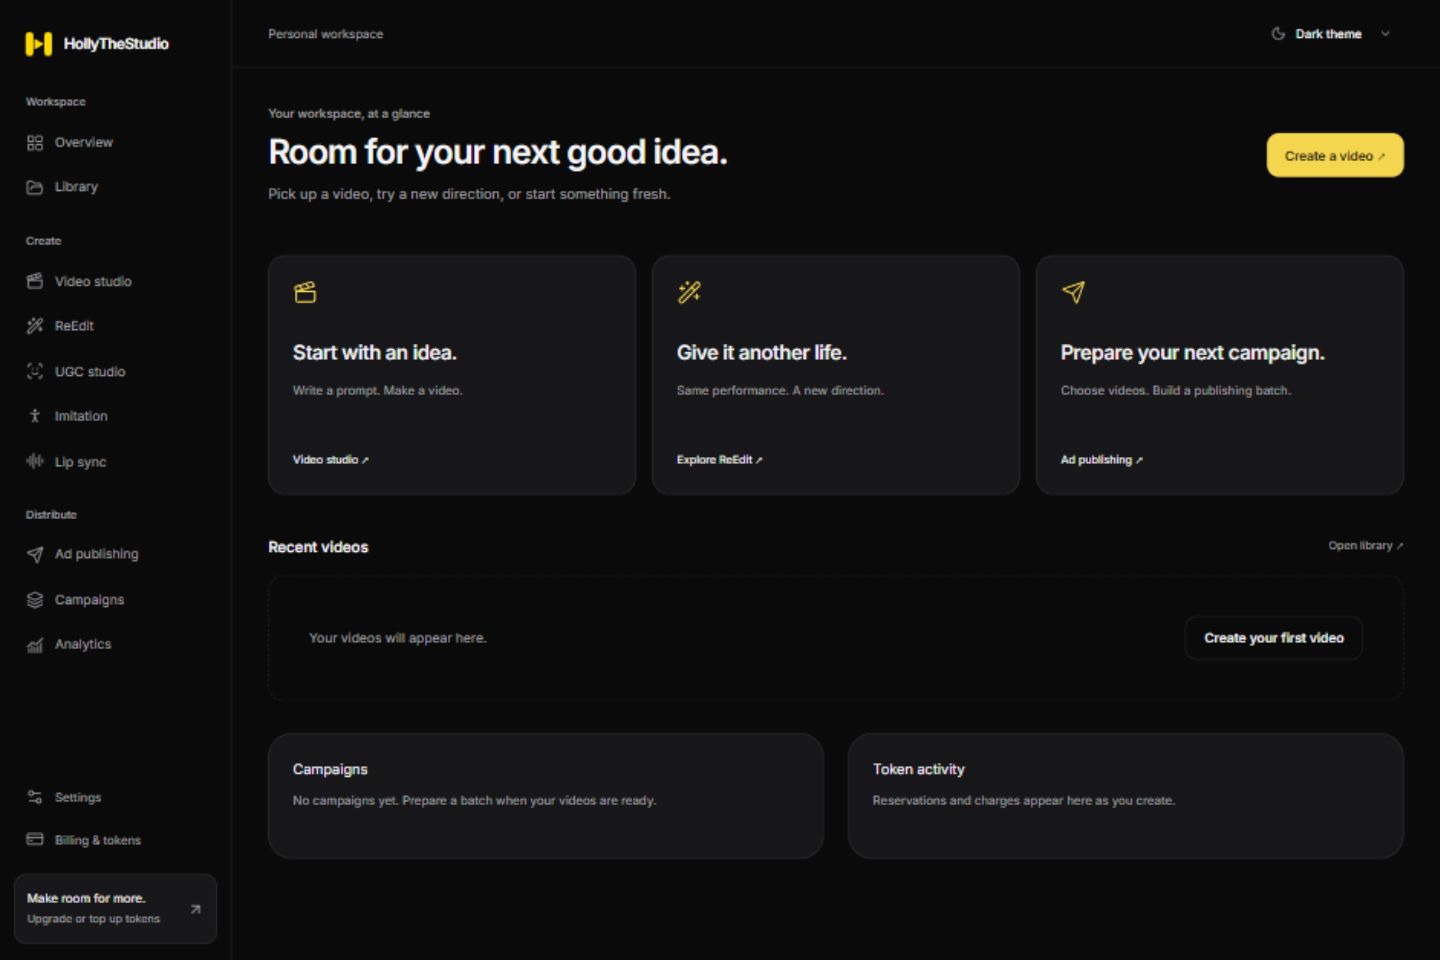Click Create your first video button
This screenshot has width=1440, height=960.
coord(1273,638)
